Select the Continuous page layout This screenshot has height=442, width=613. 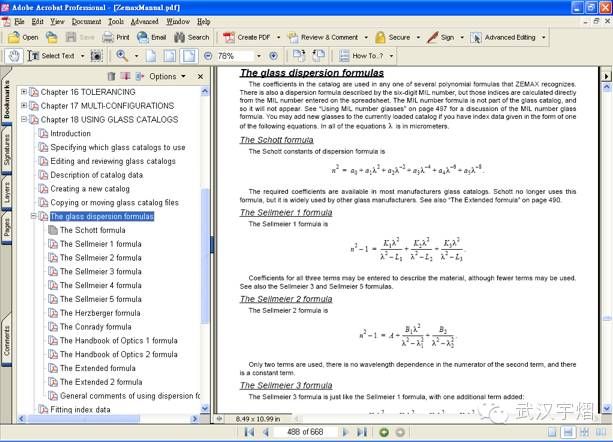point(568,432)
